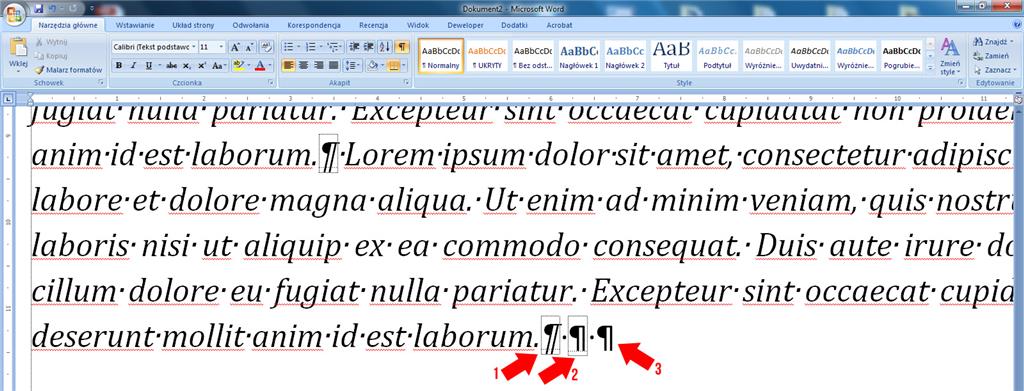Expand Style pane dialog launcher
This screenshot has height=391, width=1024.
tap(961, 84)
